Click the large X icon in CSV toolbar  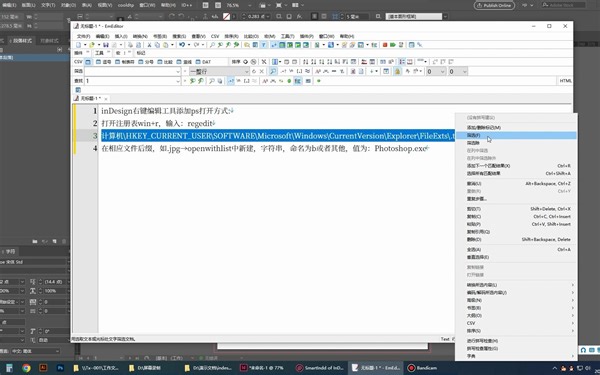click(264, 62)
